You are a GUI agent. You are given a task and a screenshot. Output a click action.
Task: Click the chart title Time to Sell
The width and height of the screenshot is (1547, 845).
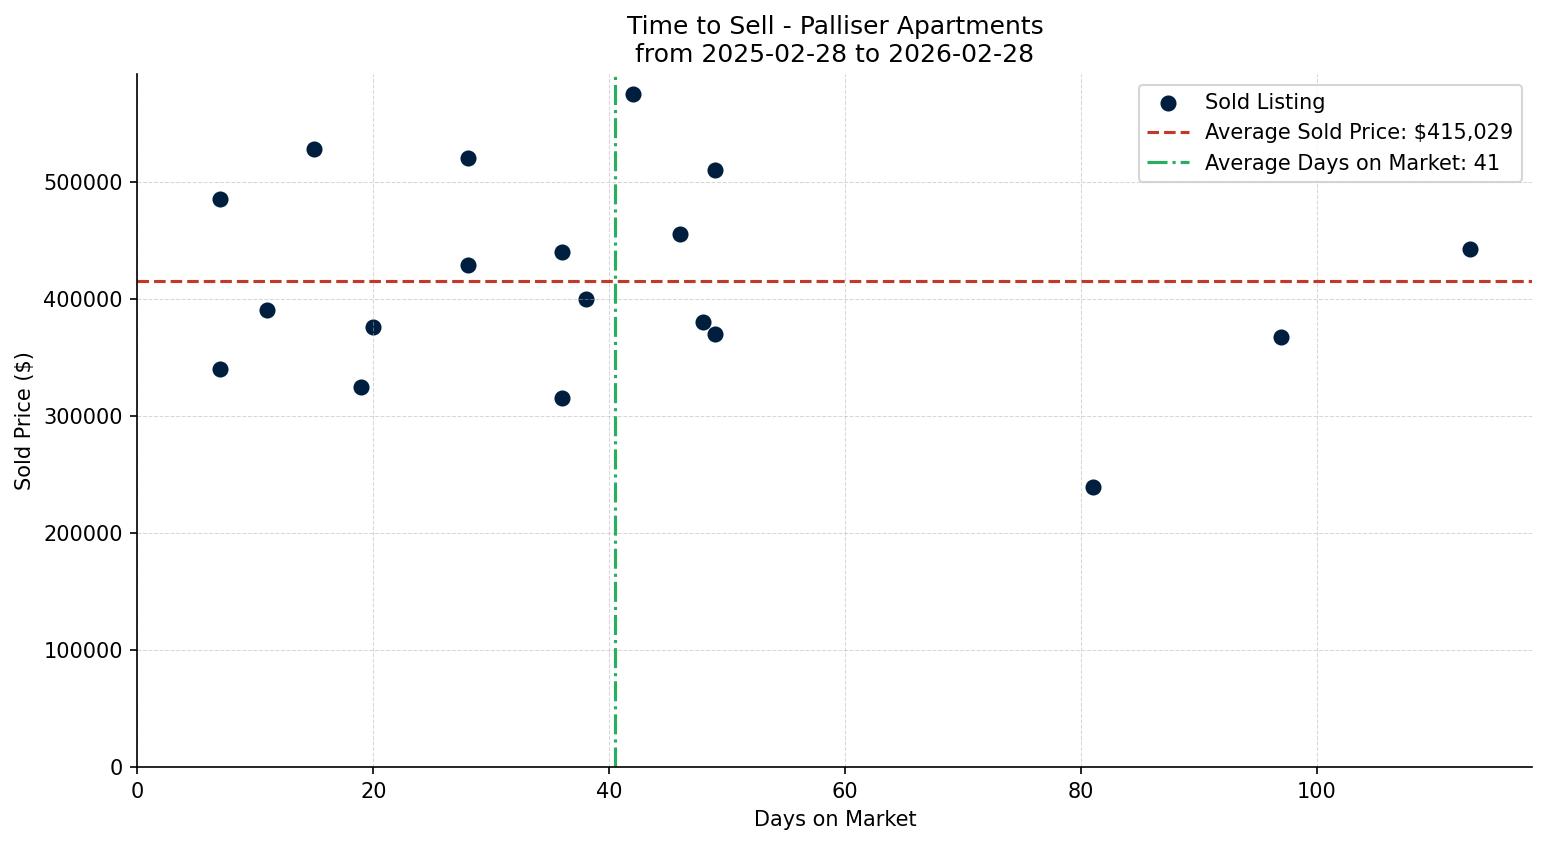coord(834,26)
